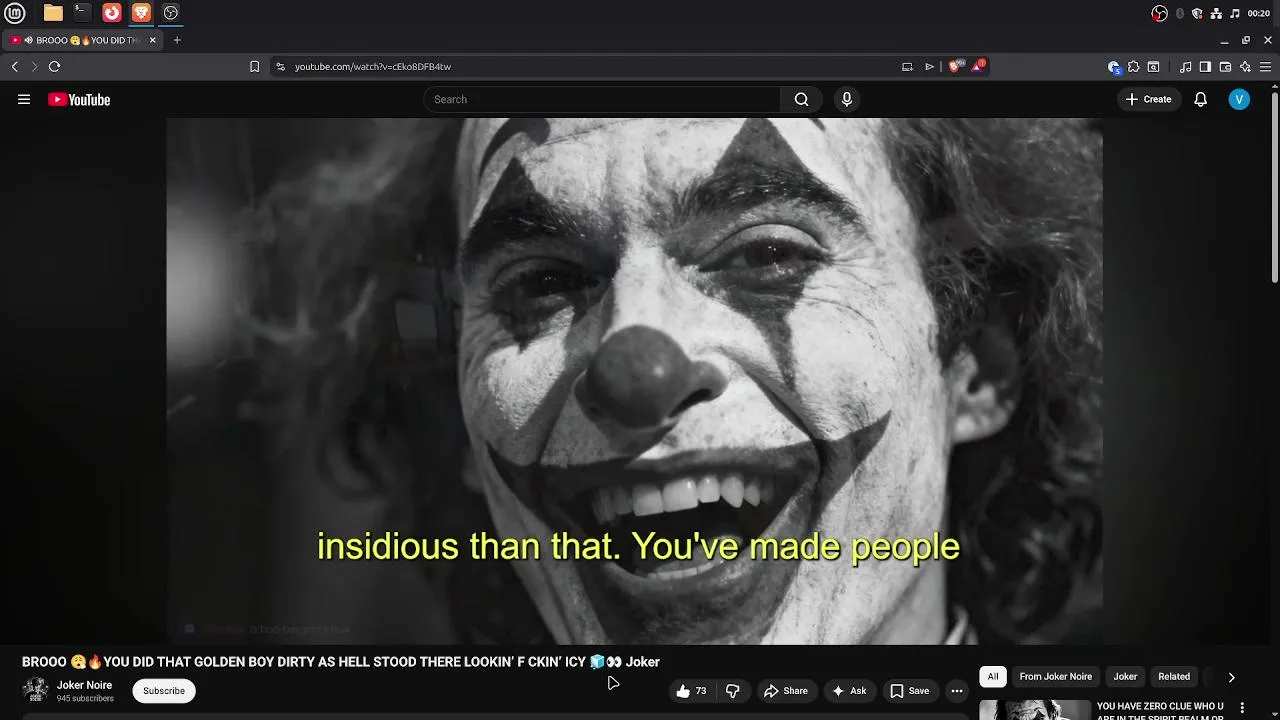Open the Brave browser panel icon
Image resolution: width=1280 pixels, height=720 pixels.
point(141,13)
